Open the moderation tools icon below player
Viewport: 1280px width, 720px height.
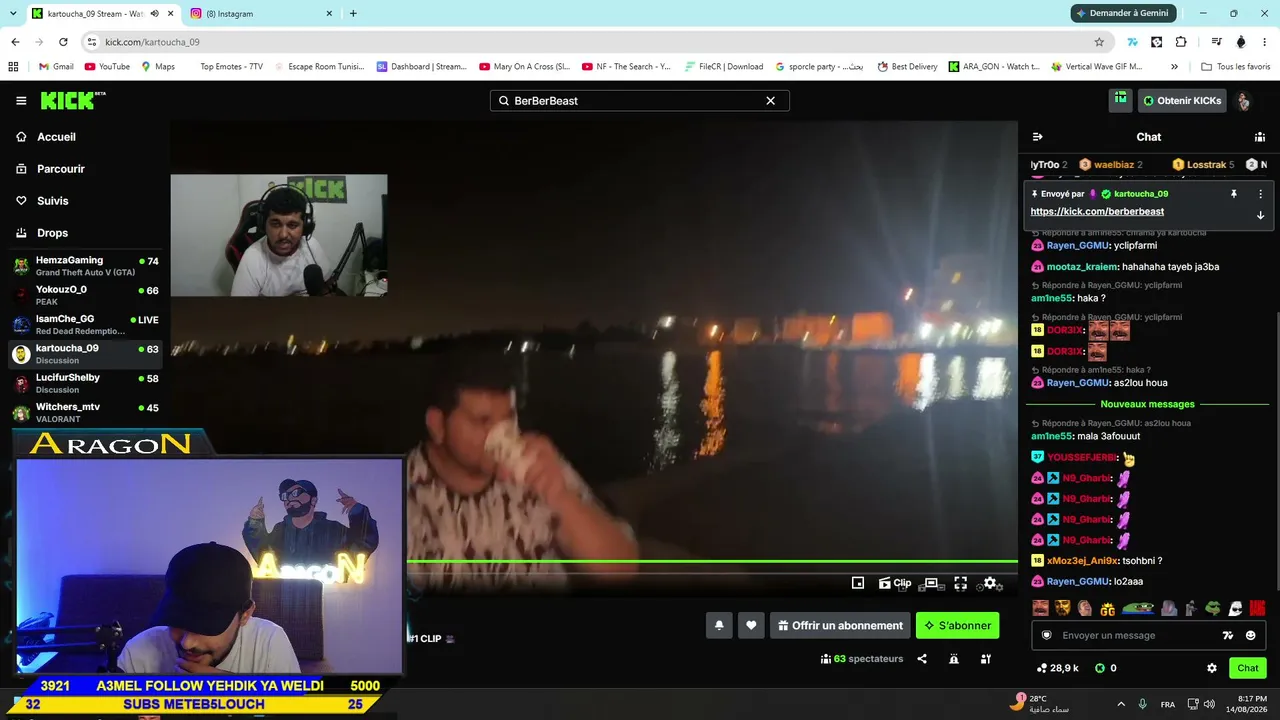[986, 659]
